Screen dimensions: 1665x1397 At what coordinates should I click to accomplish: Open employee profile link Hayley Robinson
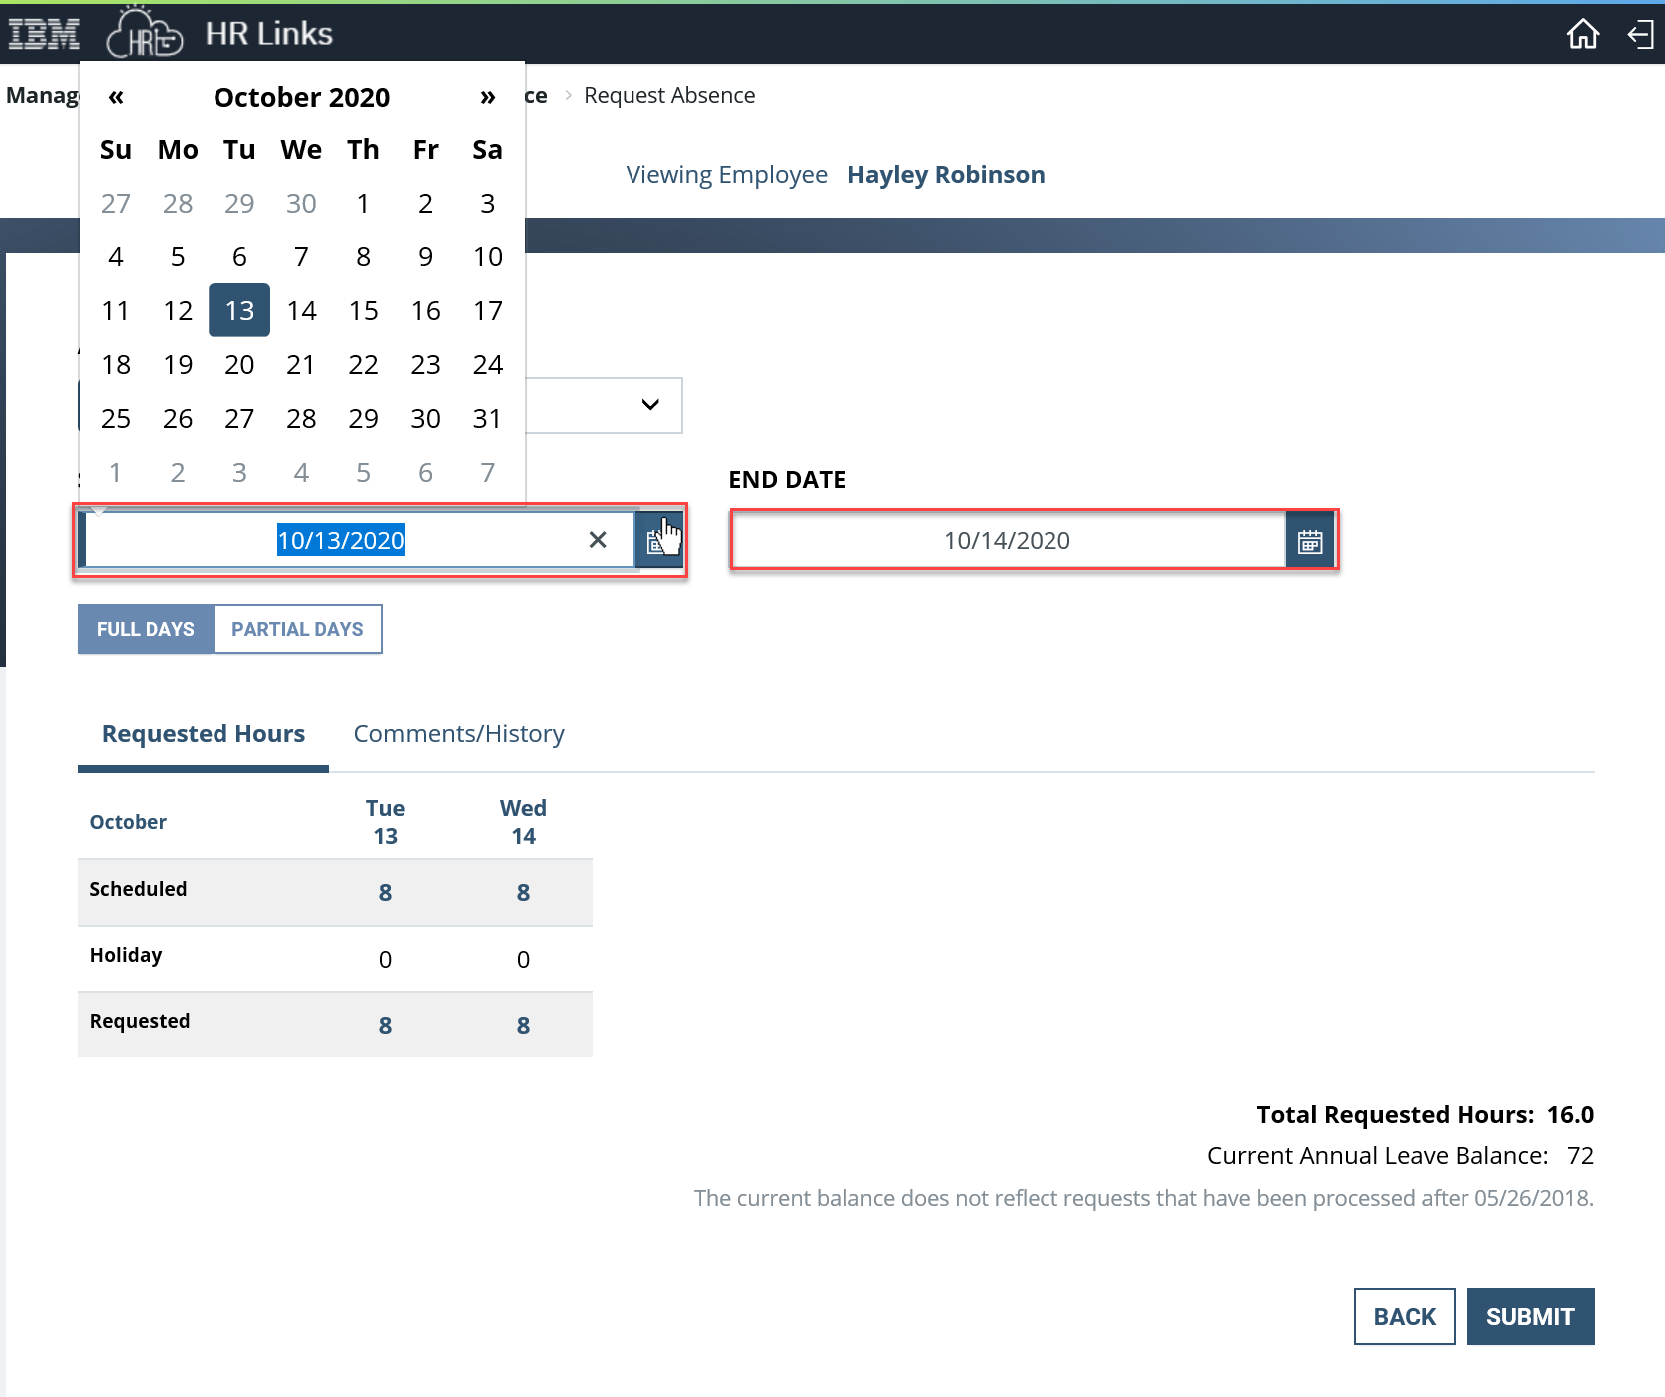[x=945, y=174]
